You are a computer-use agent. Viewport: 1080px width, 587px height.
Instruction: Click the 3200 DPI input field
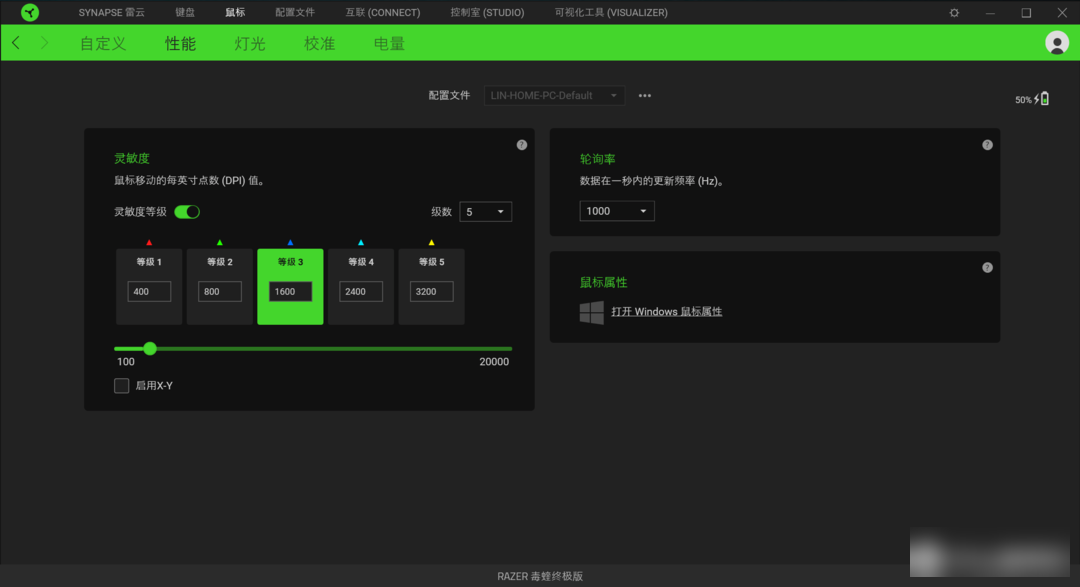tap(431, 291)
